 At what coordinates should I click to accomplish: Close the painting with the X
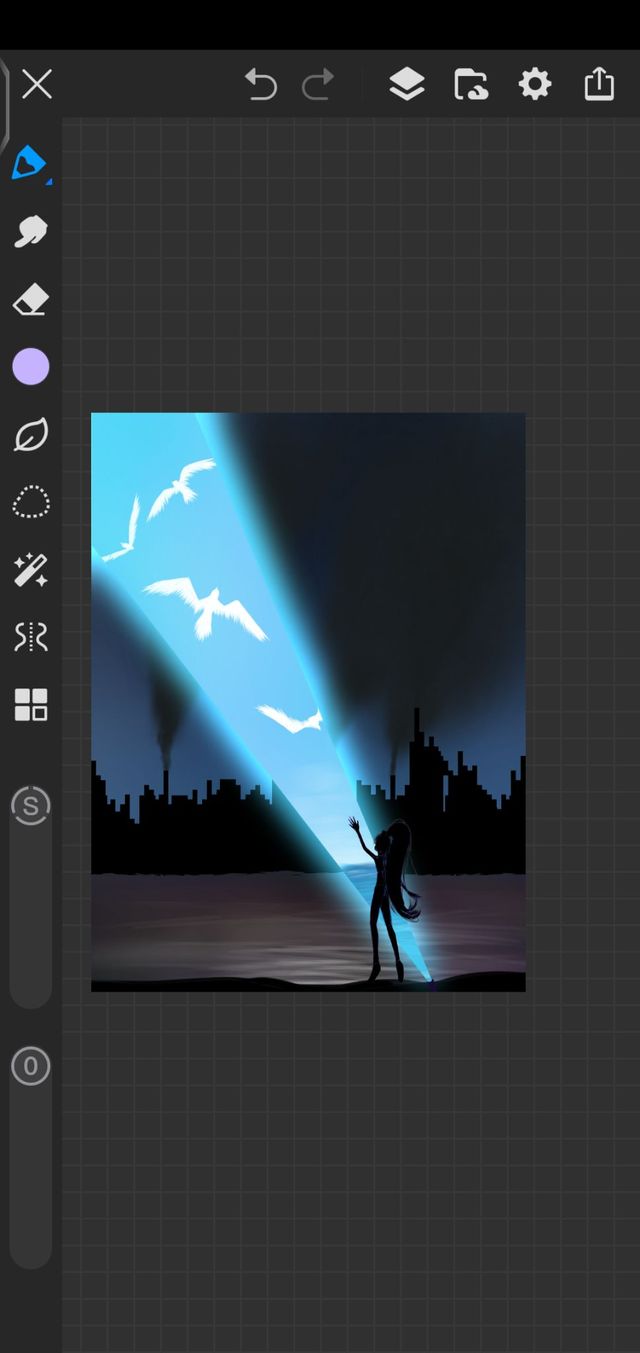(x=37, y=84)
